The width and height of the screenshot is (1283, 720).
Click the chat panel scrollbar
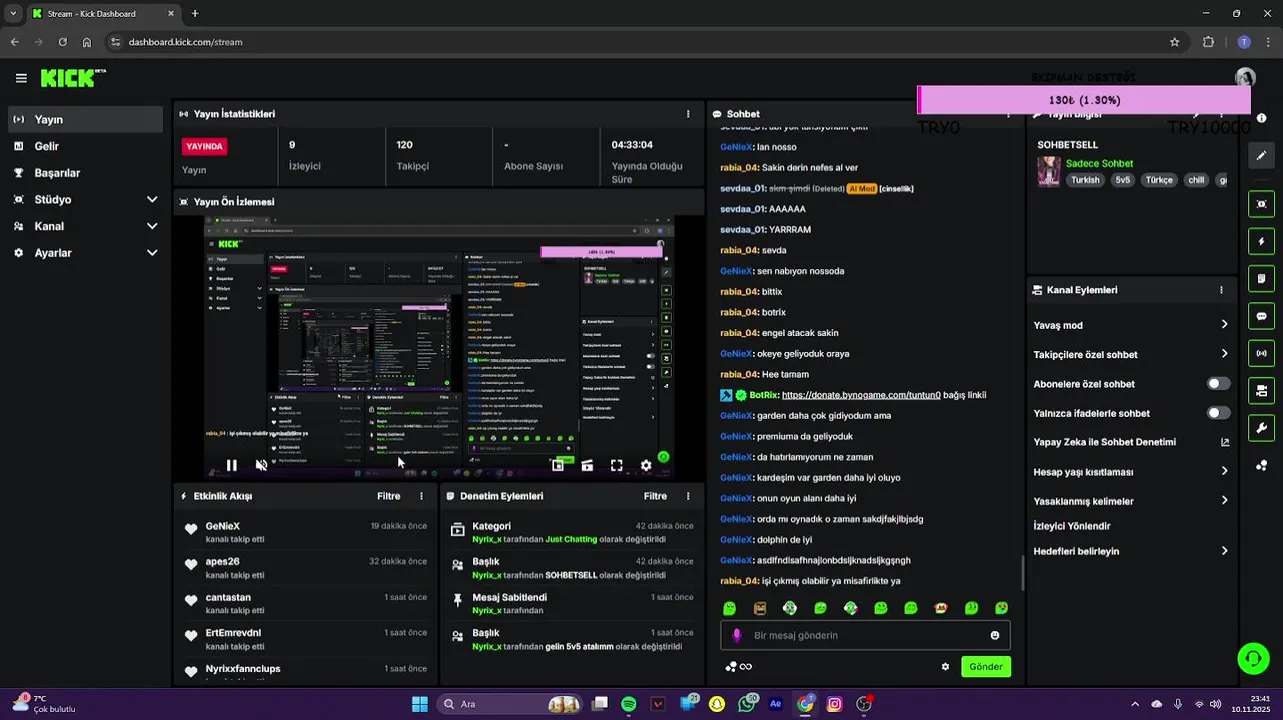1021,573
